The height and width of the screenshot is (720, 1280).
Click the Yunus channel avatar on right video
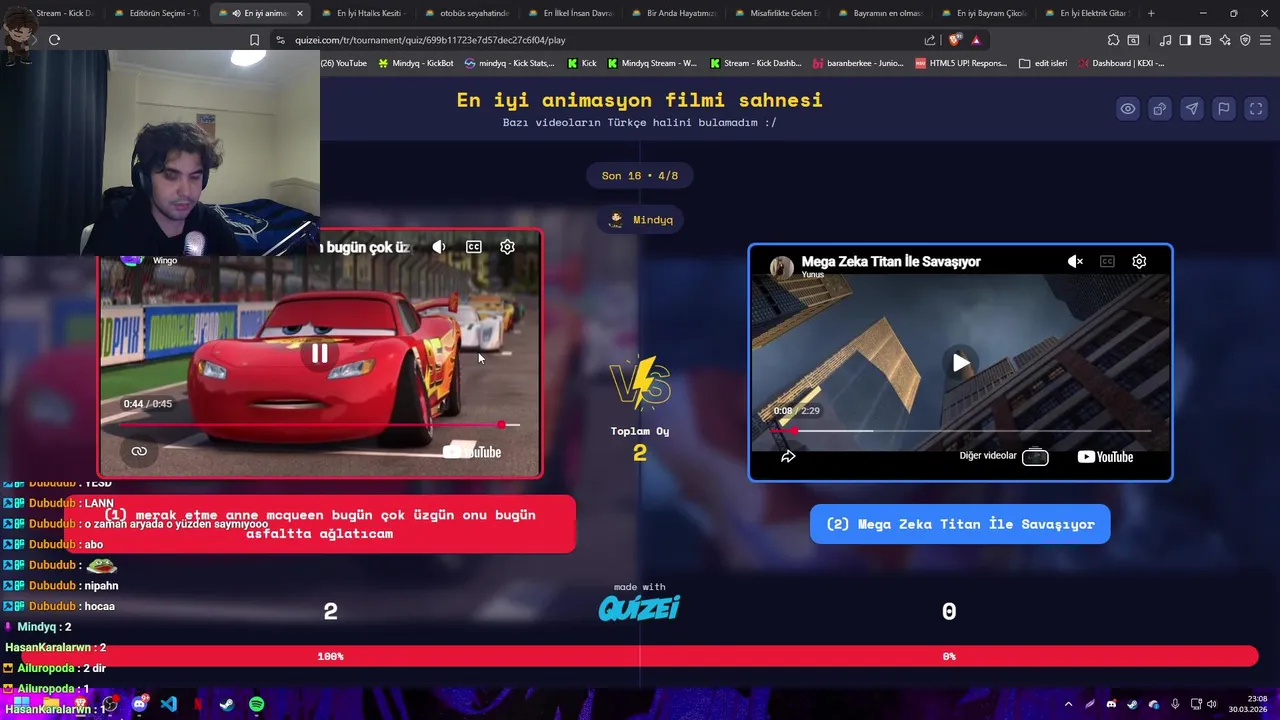[781, 267]
